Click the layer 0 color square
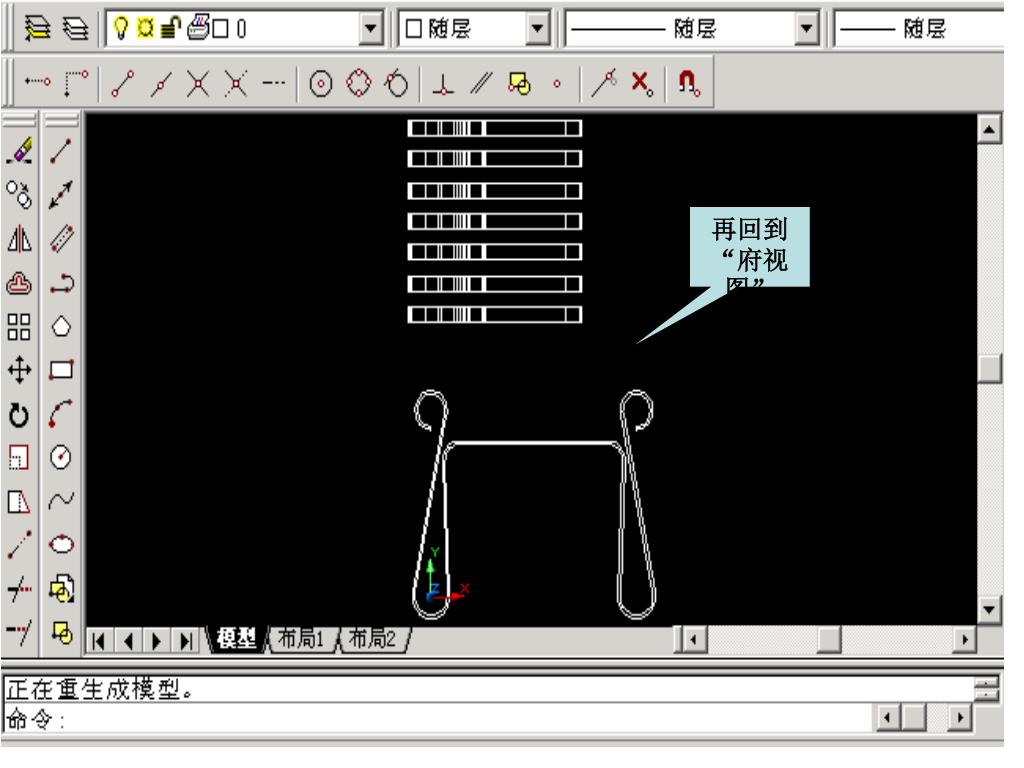Screen dimensions: 1024x768 click(221, 29)
